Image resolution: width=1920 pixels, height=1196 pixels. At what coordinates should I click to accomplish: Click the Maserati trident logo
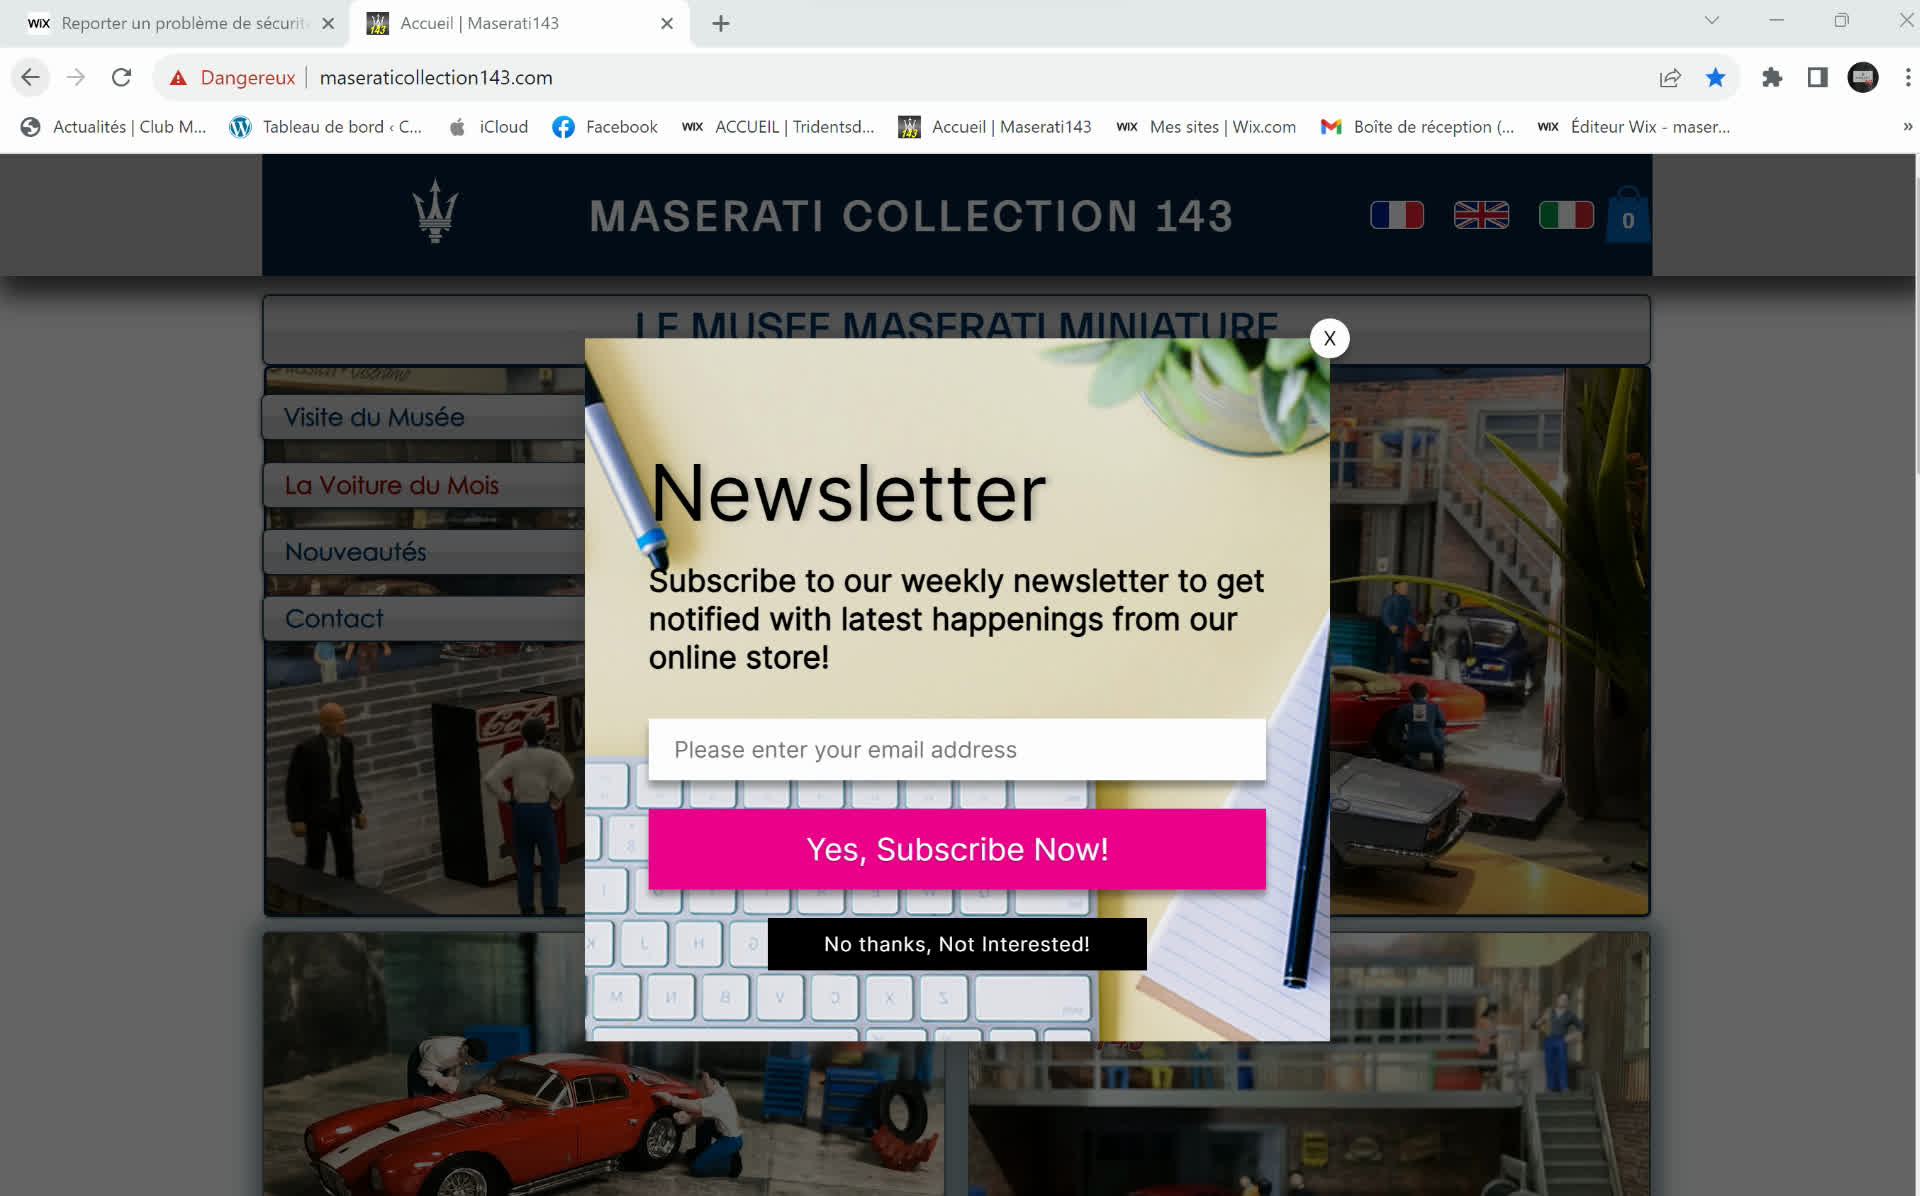435,212
